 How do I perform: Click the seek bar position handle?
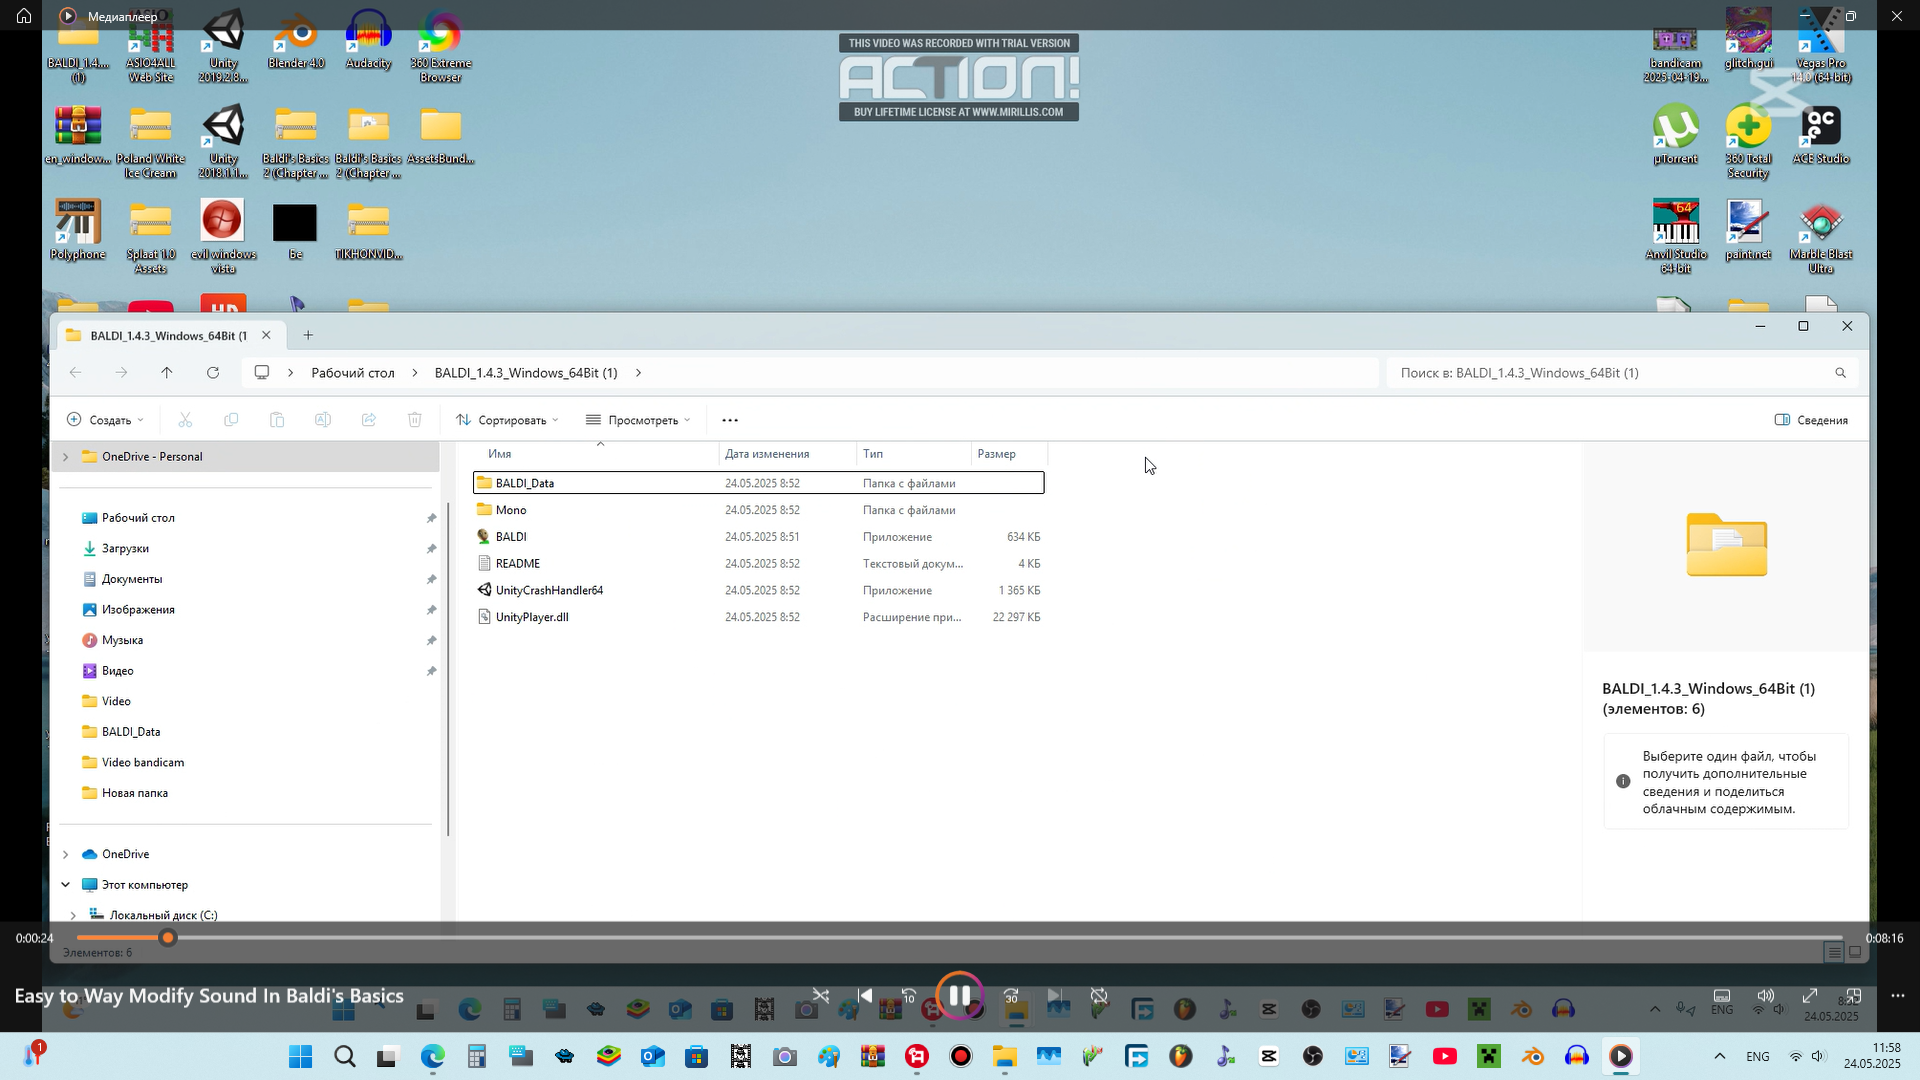168,938
